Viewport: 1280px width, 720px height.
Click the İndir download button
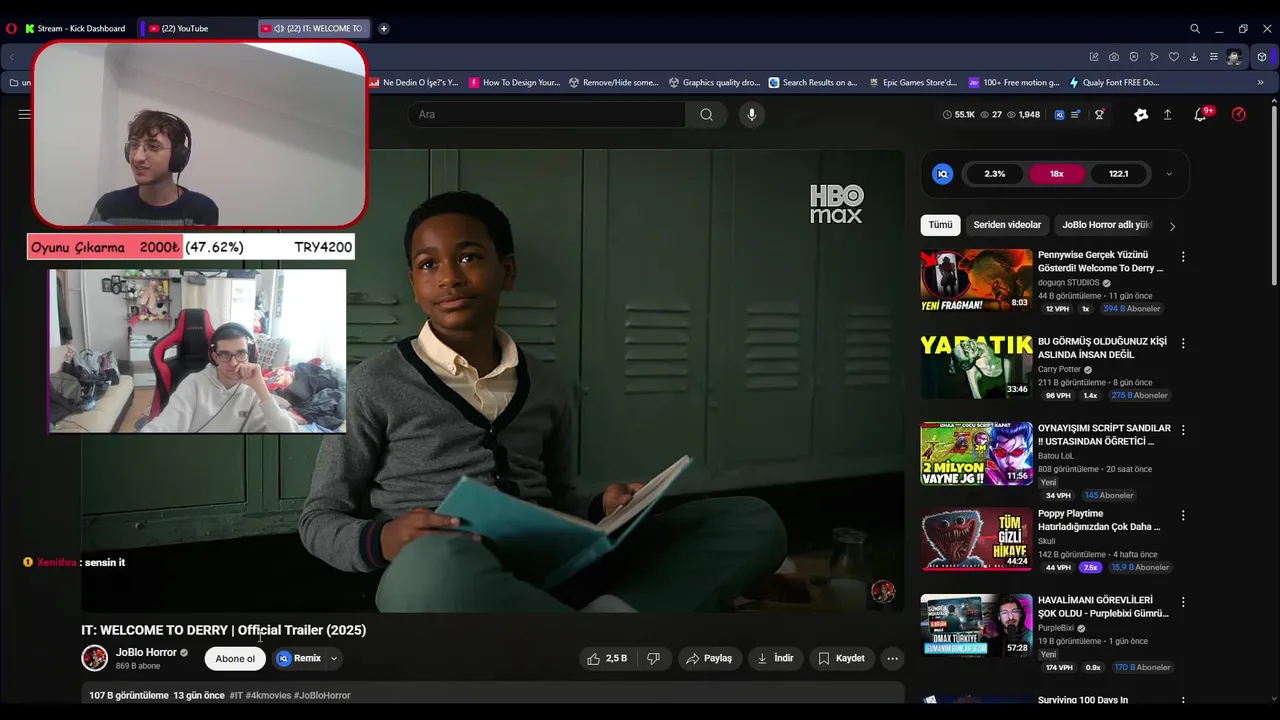click(x=775, y=658)
